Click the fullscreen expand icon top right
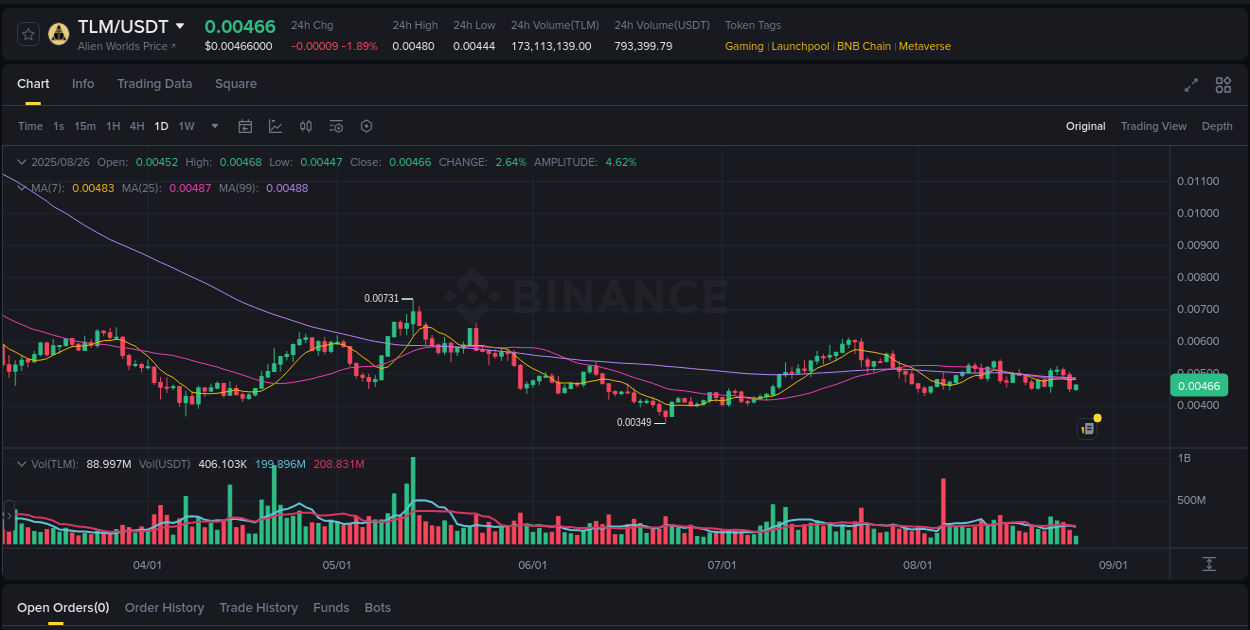This screenshot has width=1250, height=630. tap(1190, 86)
